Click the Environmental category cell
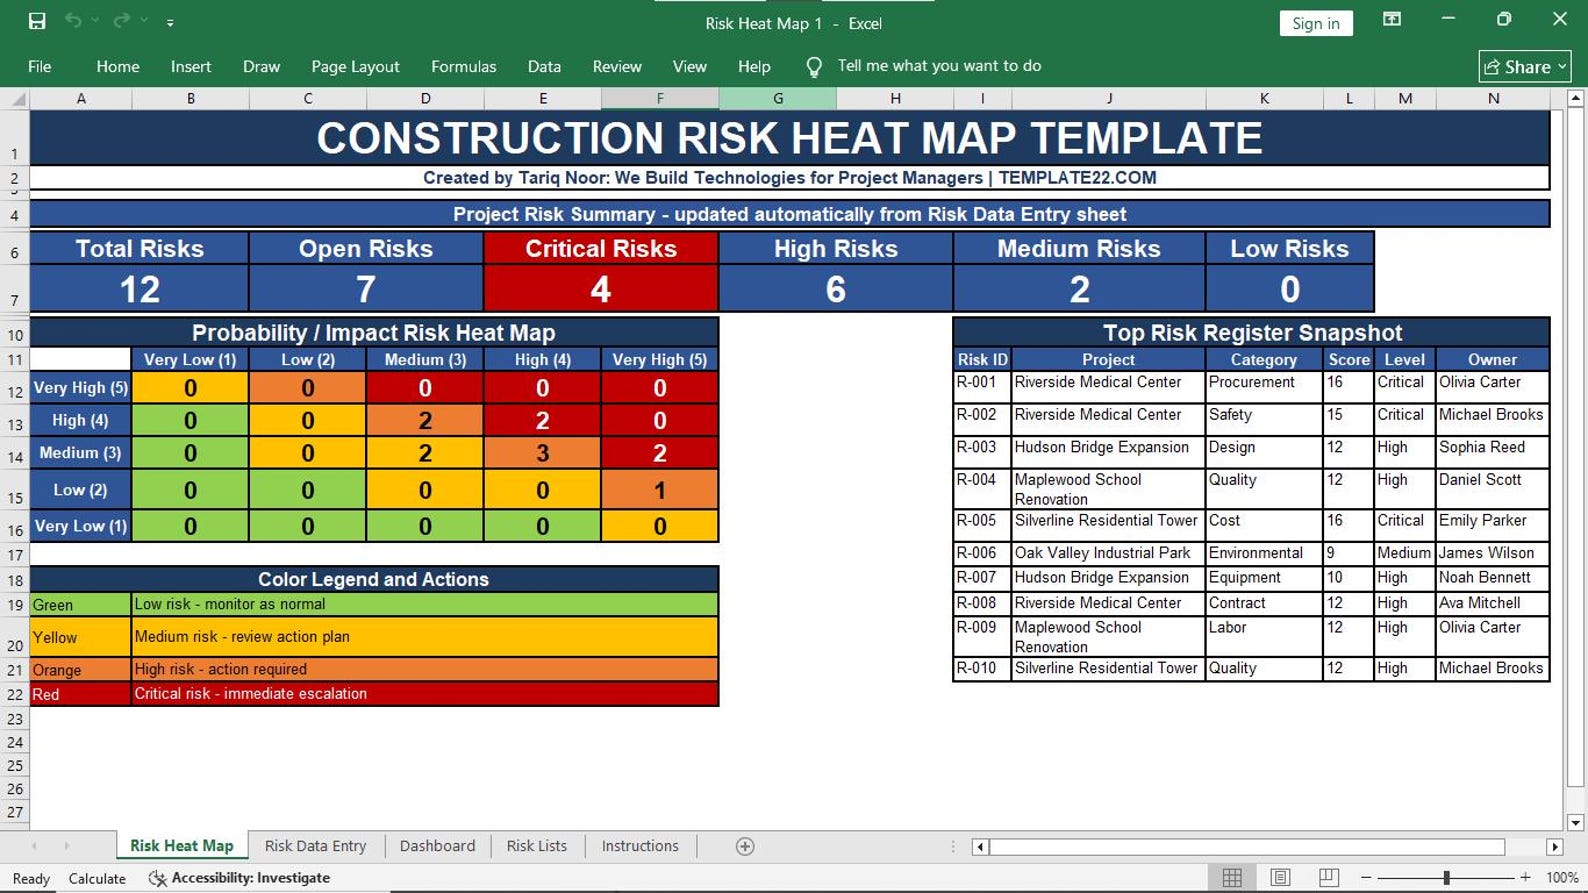The width and height of the screenshot is (1588, 893). [1264, 553]
